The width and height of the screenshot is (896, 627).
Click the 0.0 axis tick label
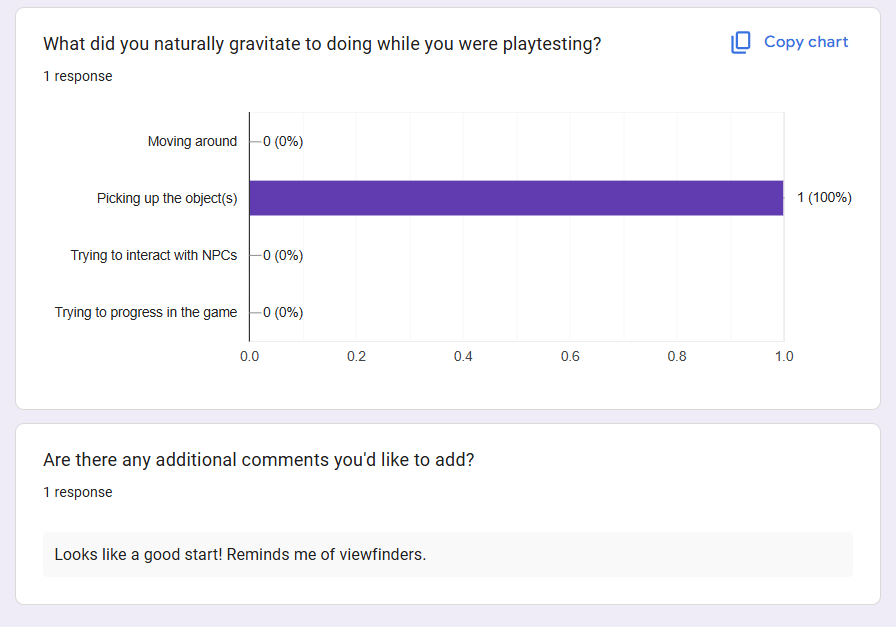[x=249, y=356]
